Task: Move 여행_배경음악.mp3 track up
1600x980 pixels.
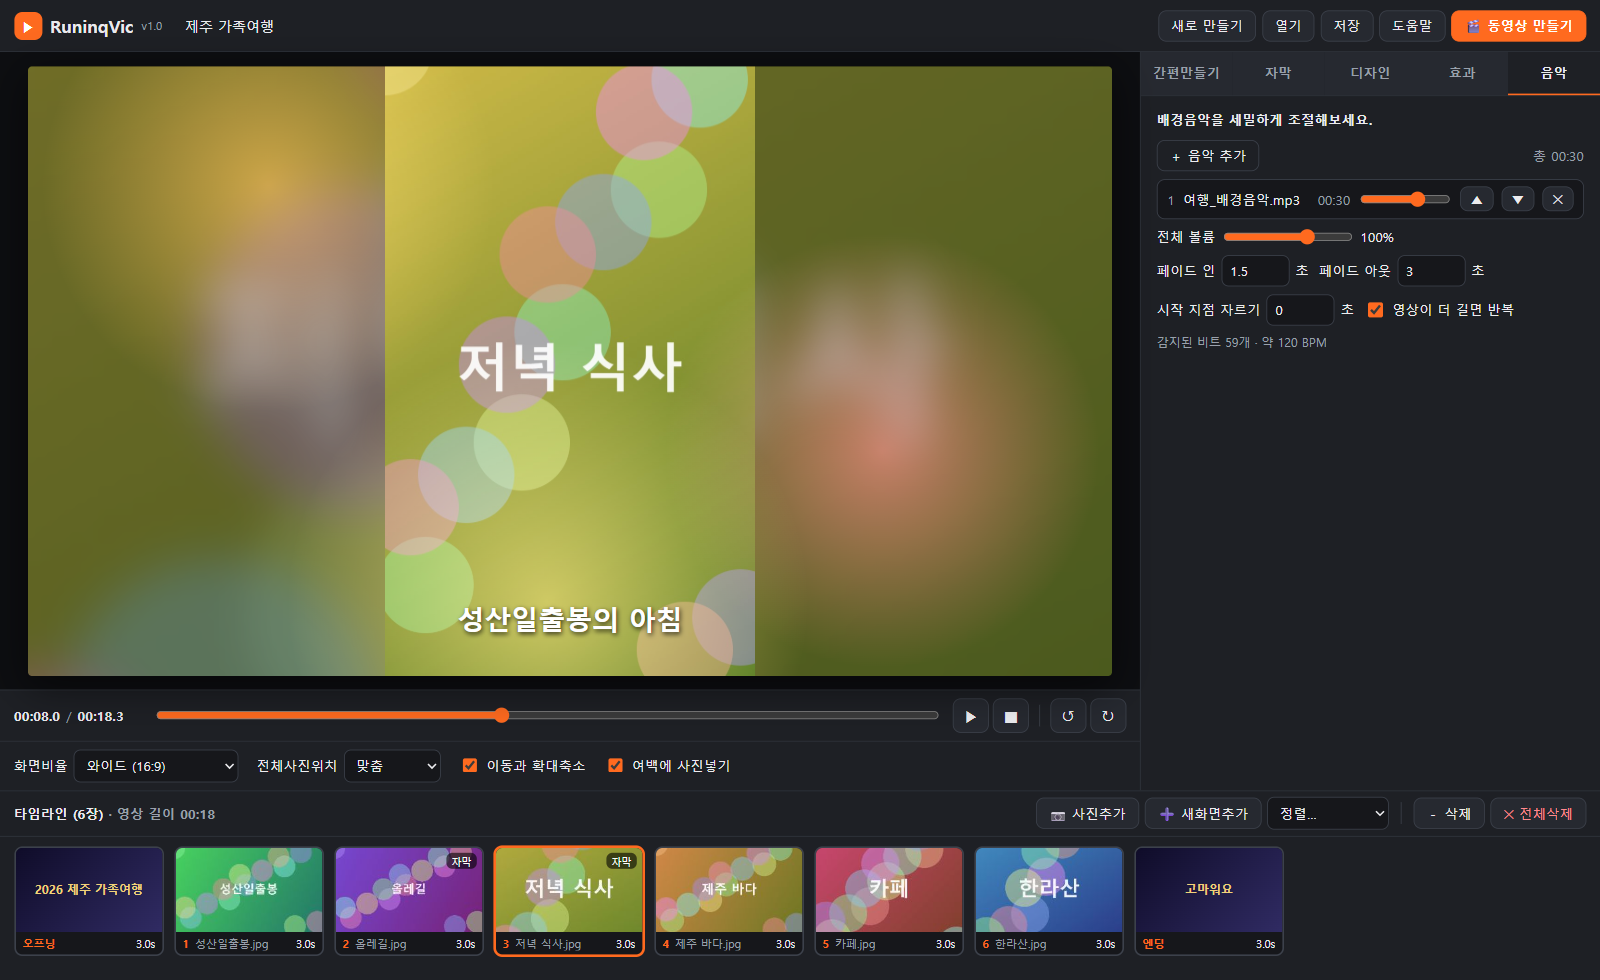Action: click(1476, 199)
